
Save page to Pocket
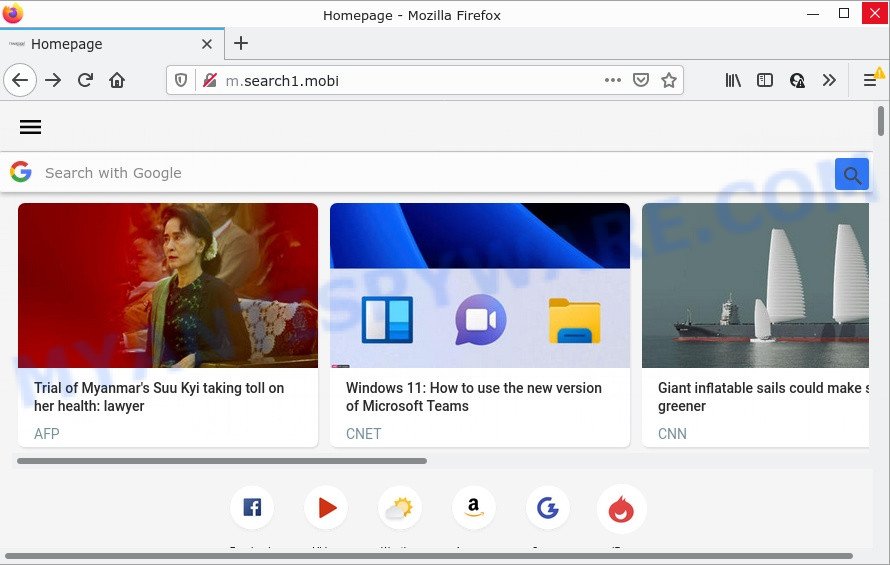[x=641, y=80]
